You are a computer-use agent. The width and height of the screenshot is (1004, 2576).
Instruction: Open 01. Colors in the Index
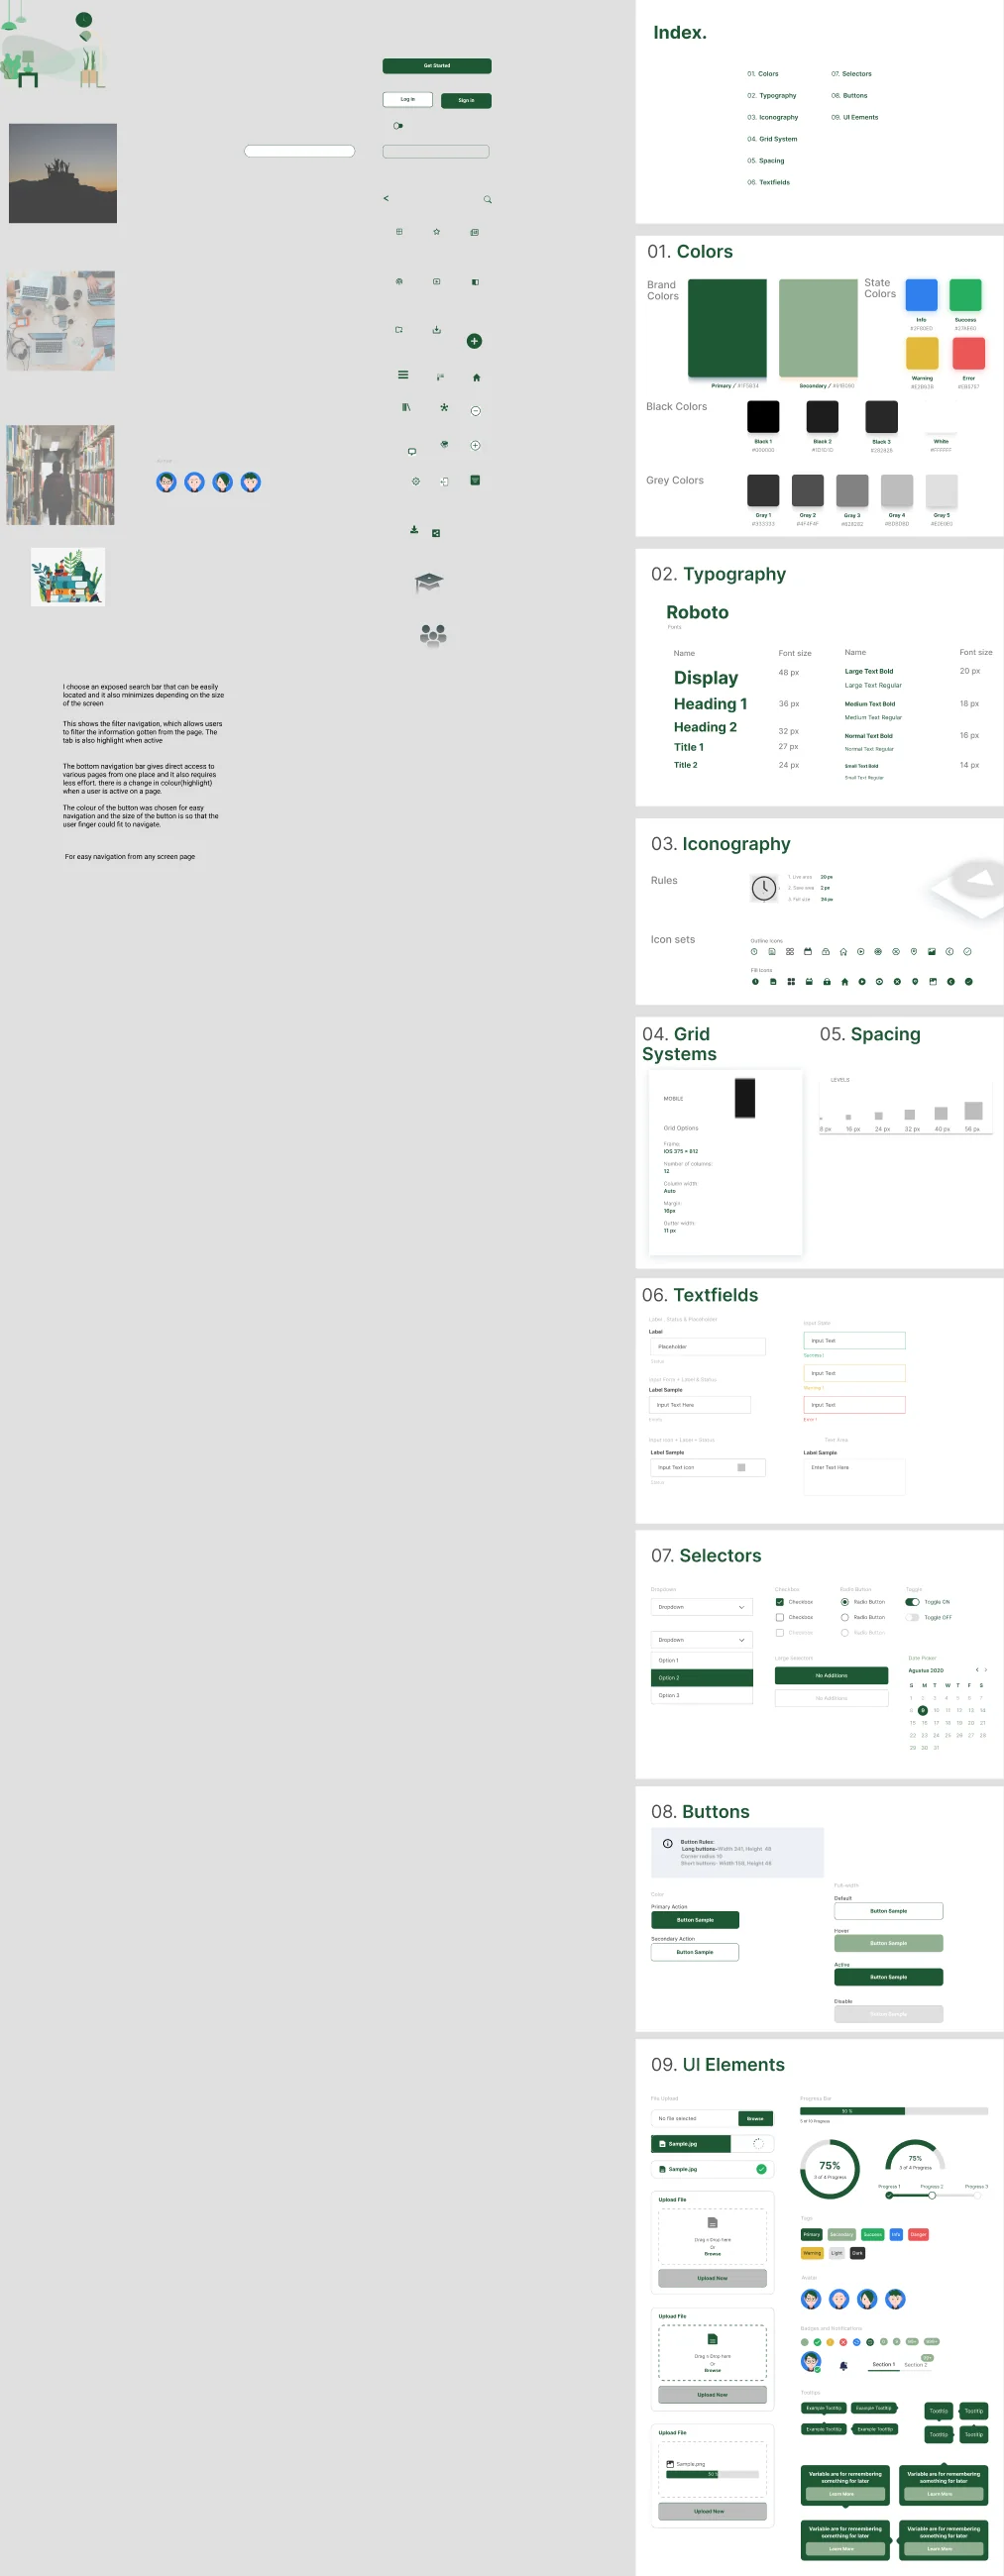point(763,74)
